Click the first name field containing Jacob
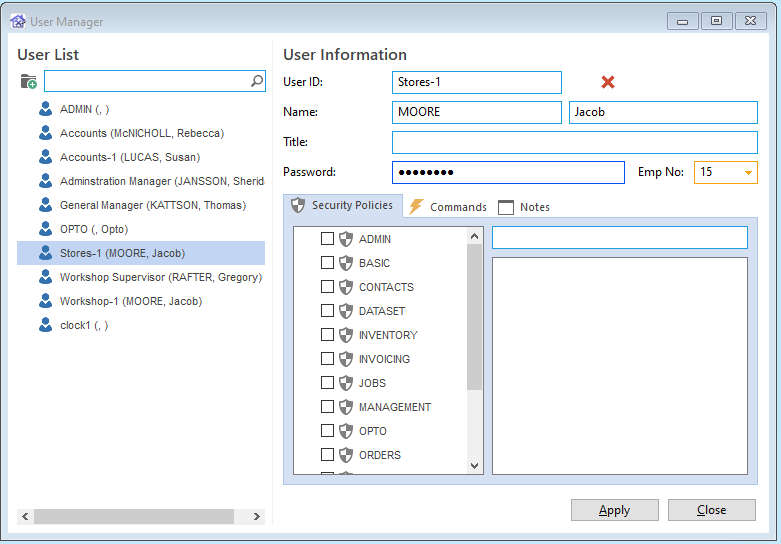The height and width of the screenshot is (544, 781). 663,112
